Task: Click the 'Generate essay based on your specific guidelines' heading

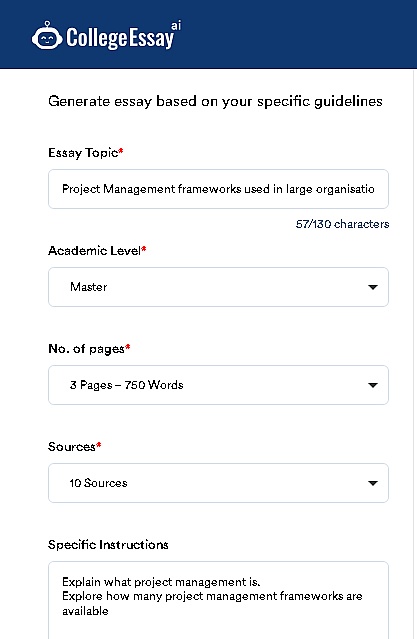Action: [215, 101]
